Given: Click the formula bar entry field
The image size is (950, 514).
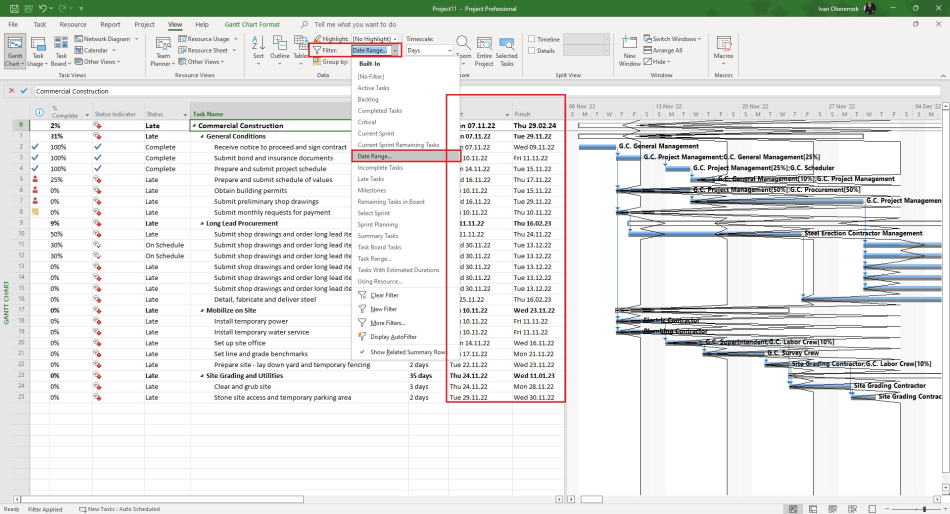Looking at the screenshot, I should [487, 91].
